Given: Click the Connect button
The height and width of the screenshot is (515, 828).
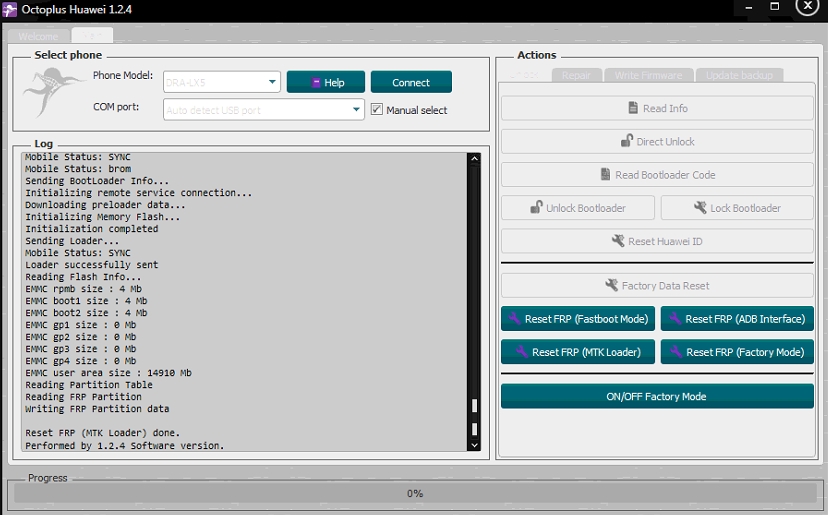Looking at the screenshot, I should tap(411, 82).
